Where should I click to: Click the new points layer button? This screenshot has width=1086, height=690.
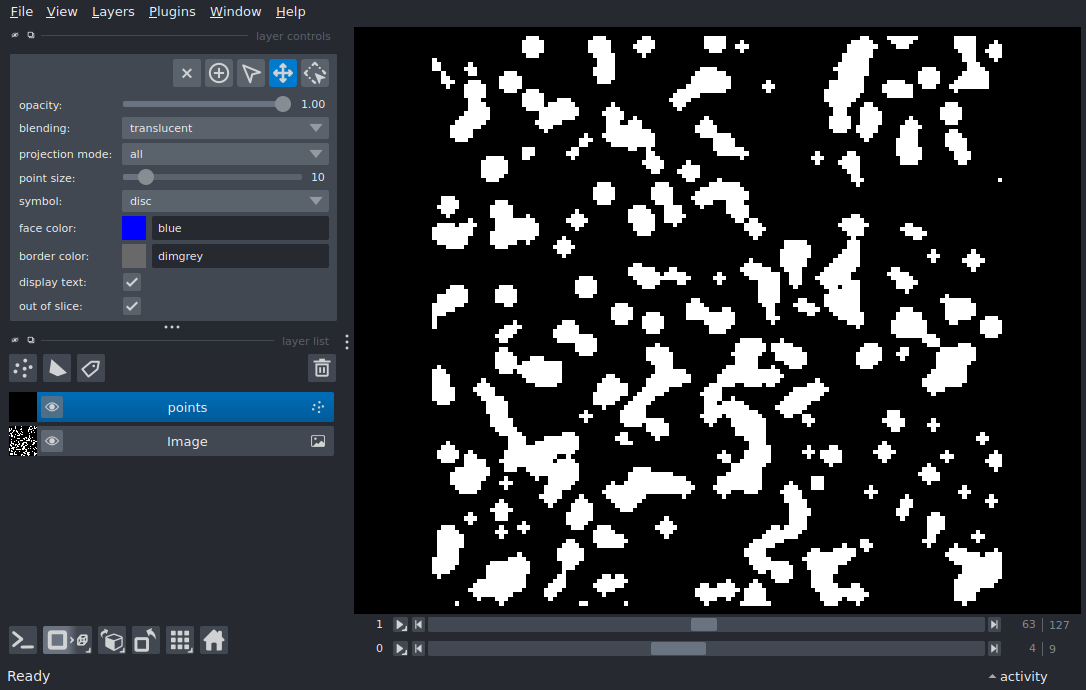23,368
